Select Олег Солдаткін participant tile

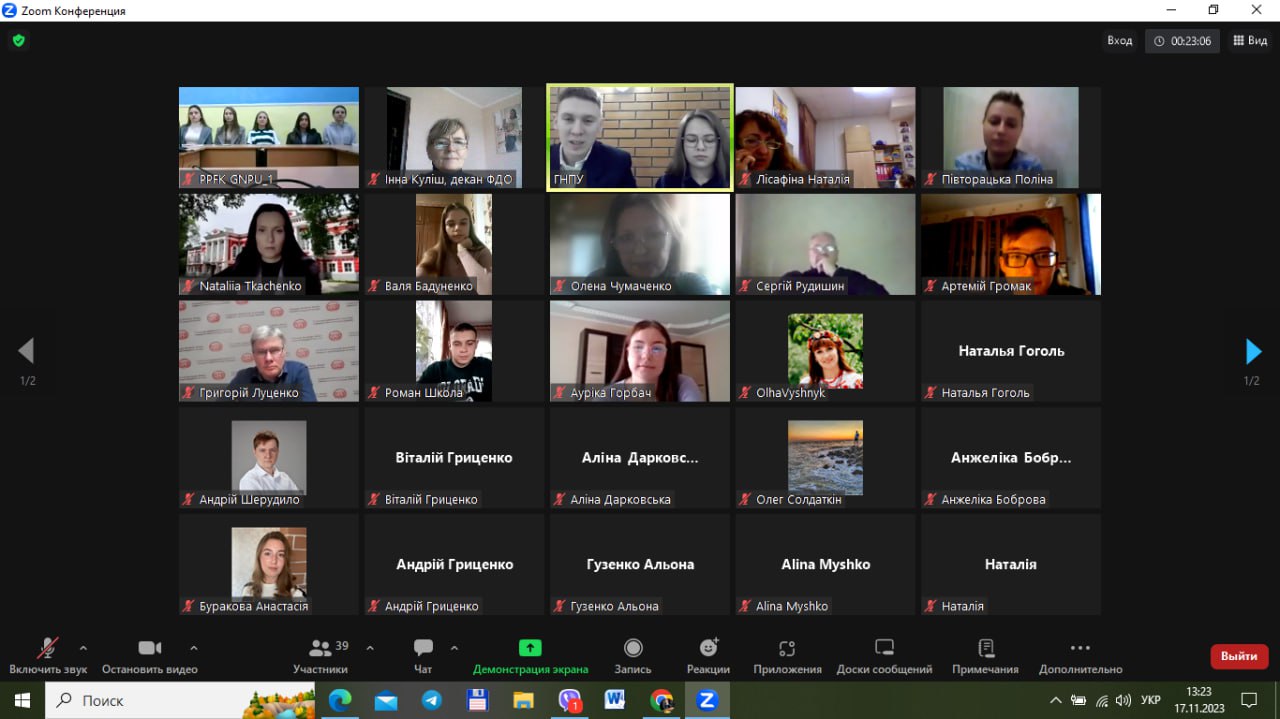click(825, 458)
